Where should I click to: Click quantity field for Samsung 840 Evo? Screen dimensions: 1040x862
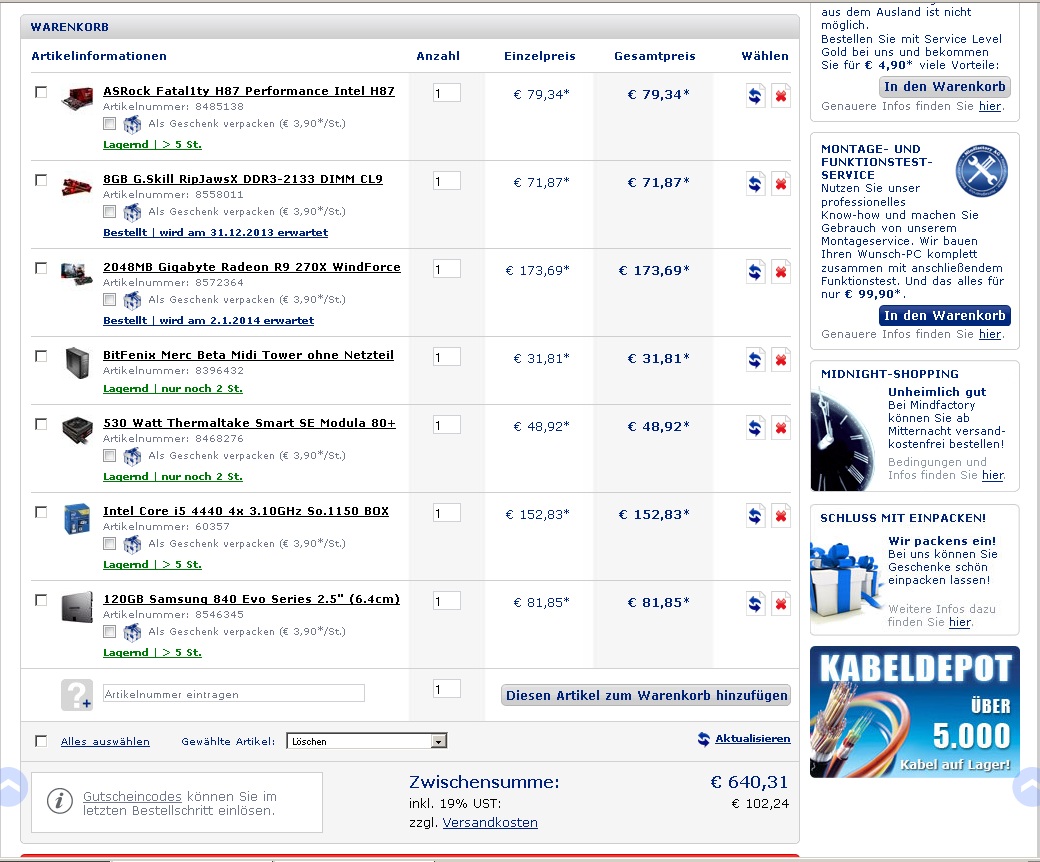pyautogui.click(x=446, y=601)
